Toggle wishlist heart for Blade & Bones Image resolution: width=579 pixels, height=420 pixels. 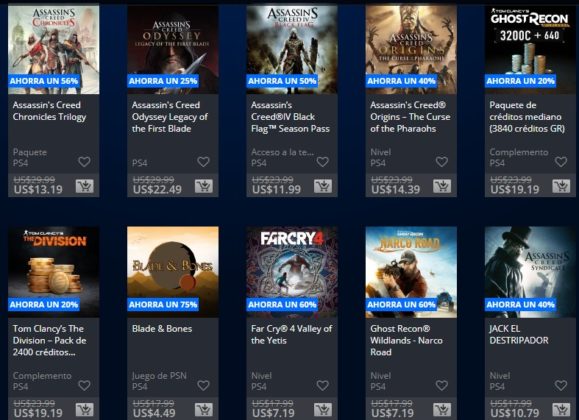(203, 385)
